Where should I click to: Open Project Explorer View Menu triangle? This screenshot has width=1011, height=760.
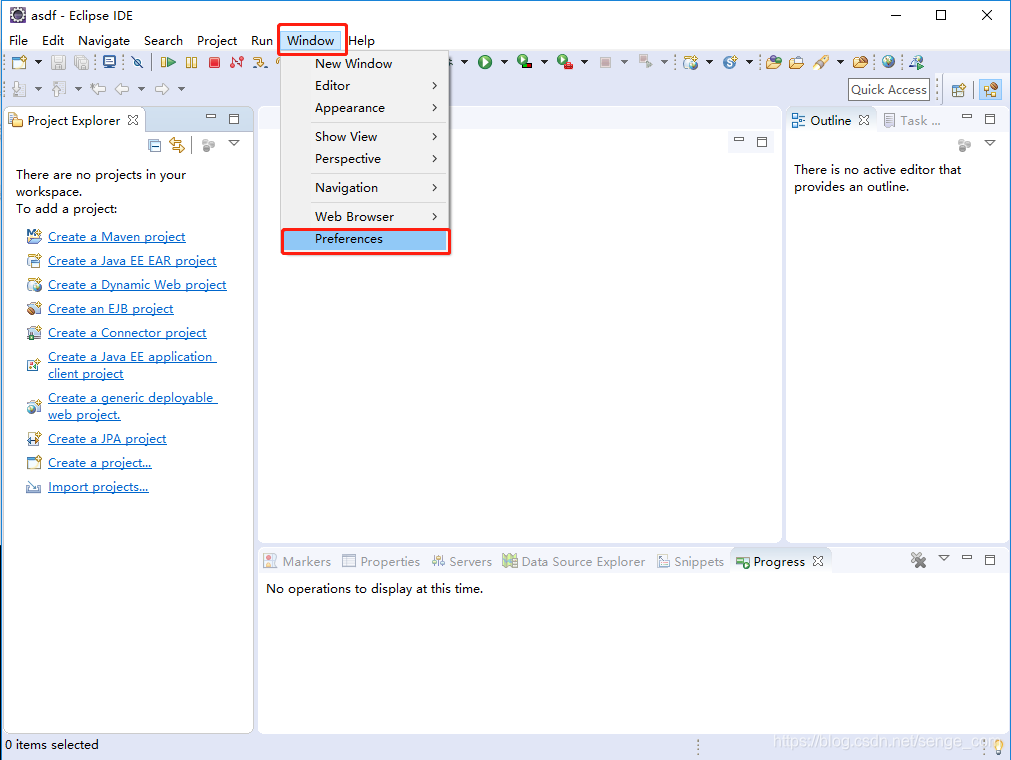click(234, 143)
